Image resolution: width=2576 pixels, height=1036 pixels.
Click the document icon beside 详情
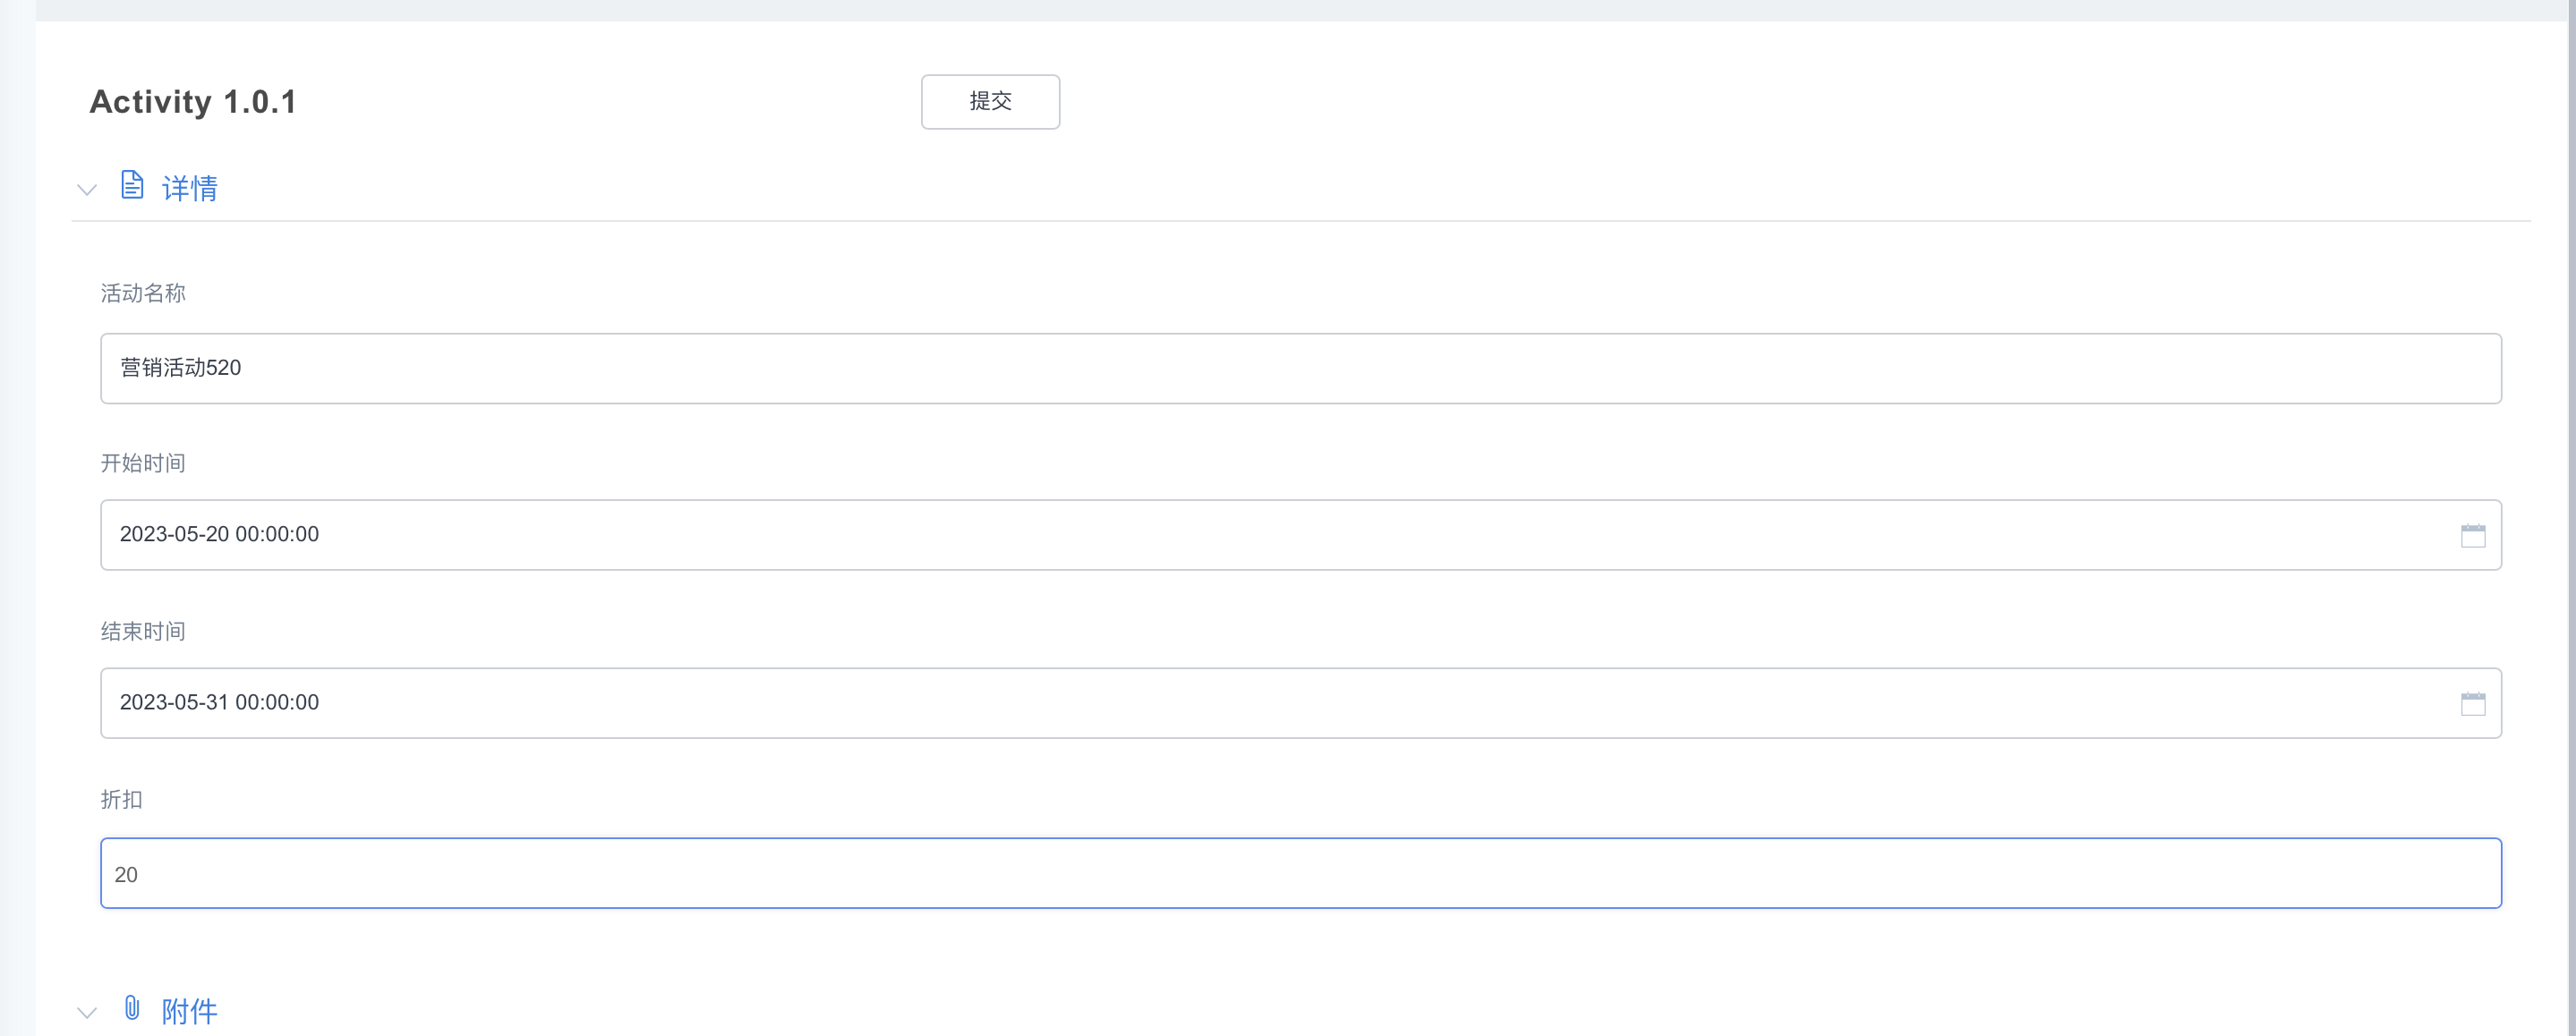(x=132, y=185)
